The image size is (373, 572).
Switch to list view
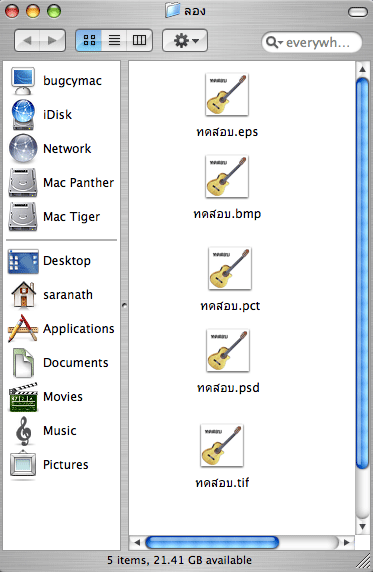(114, 40)
